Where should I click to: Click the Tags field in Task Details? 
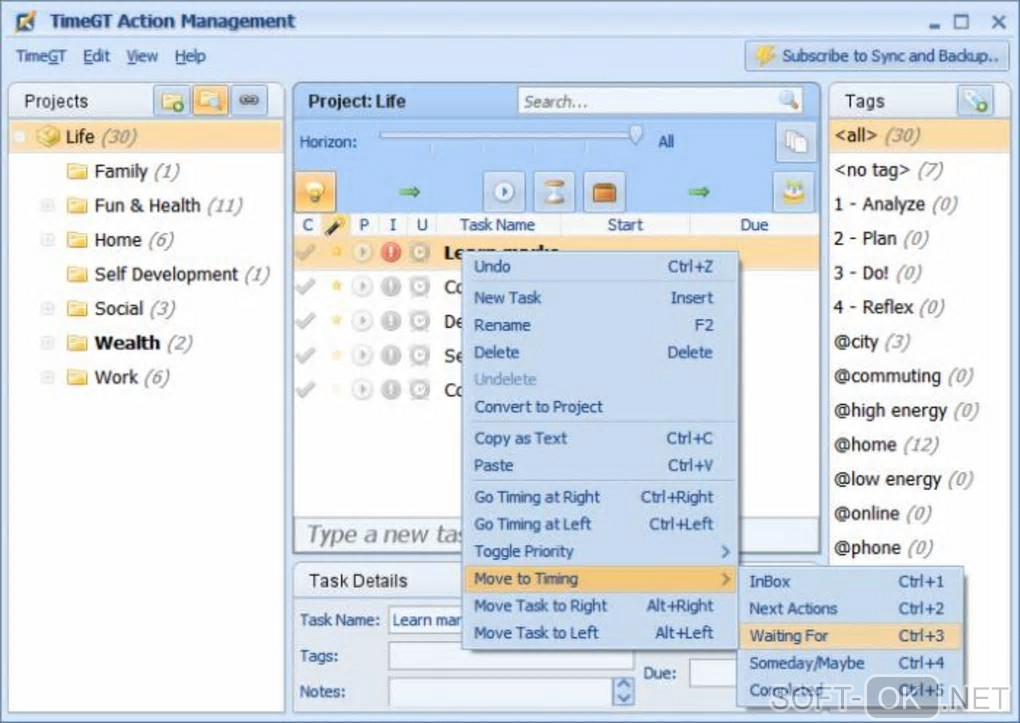(511, 656)
